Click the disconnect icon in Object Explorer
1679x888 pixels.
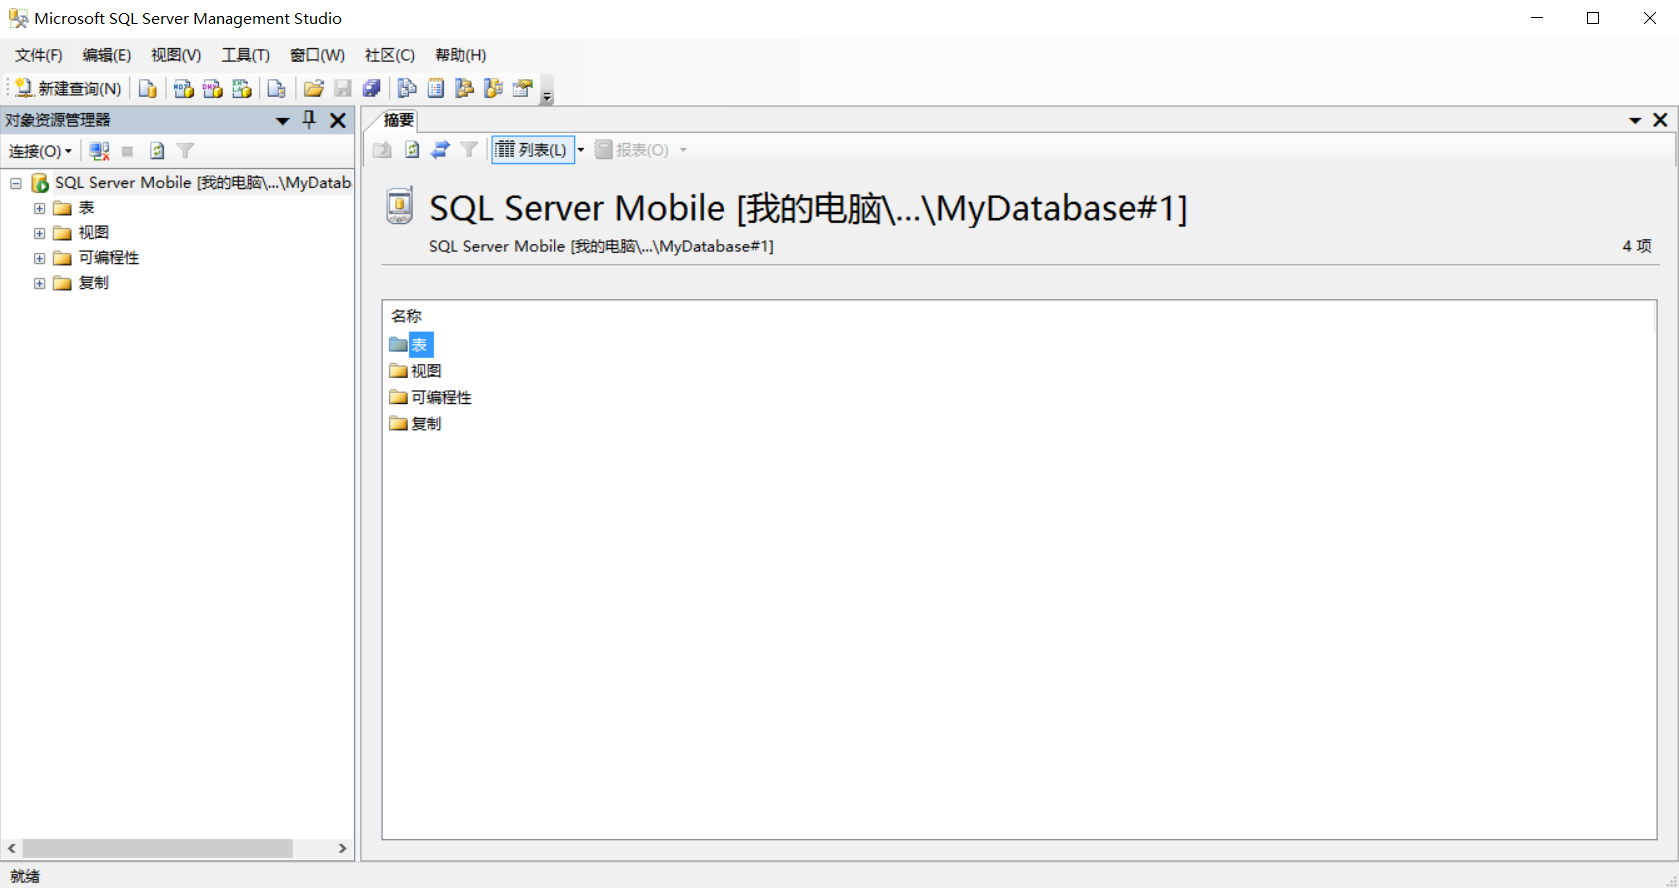pos(99,151)
